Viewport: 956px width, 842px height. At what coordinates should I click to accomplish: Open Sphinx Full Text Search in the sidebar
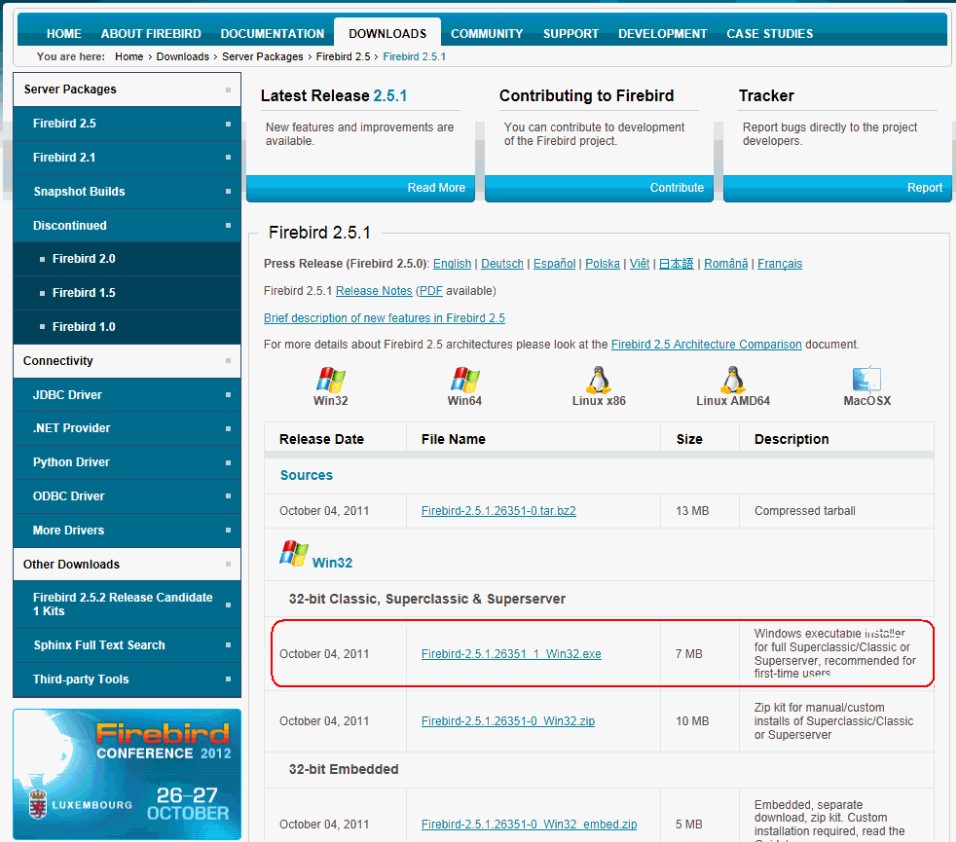(x=127, y=645)
